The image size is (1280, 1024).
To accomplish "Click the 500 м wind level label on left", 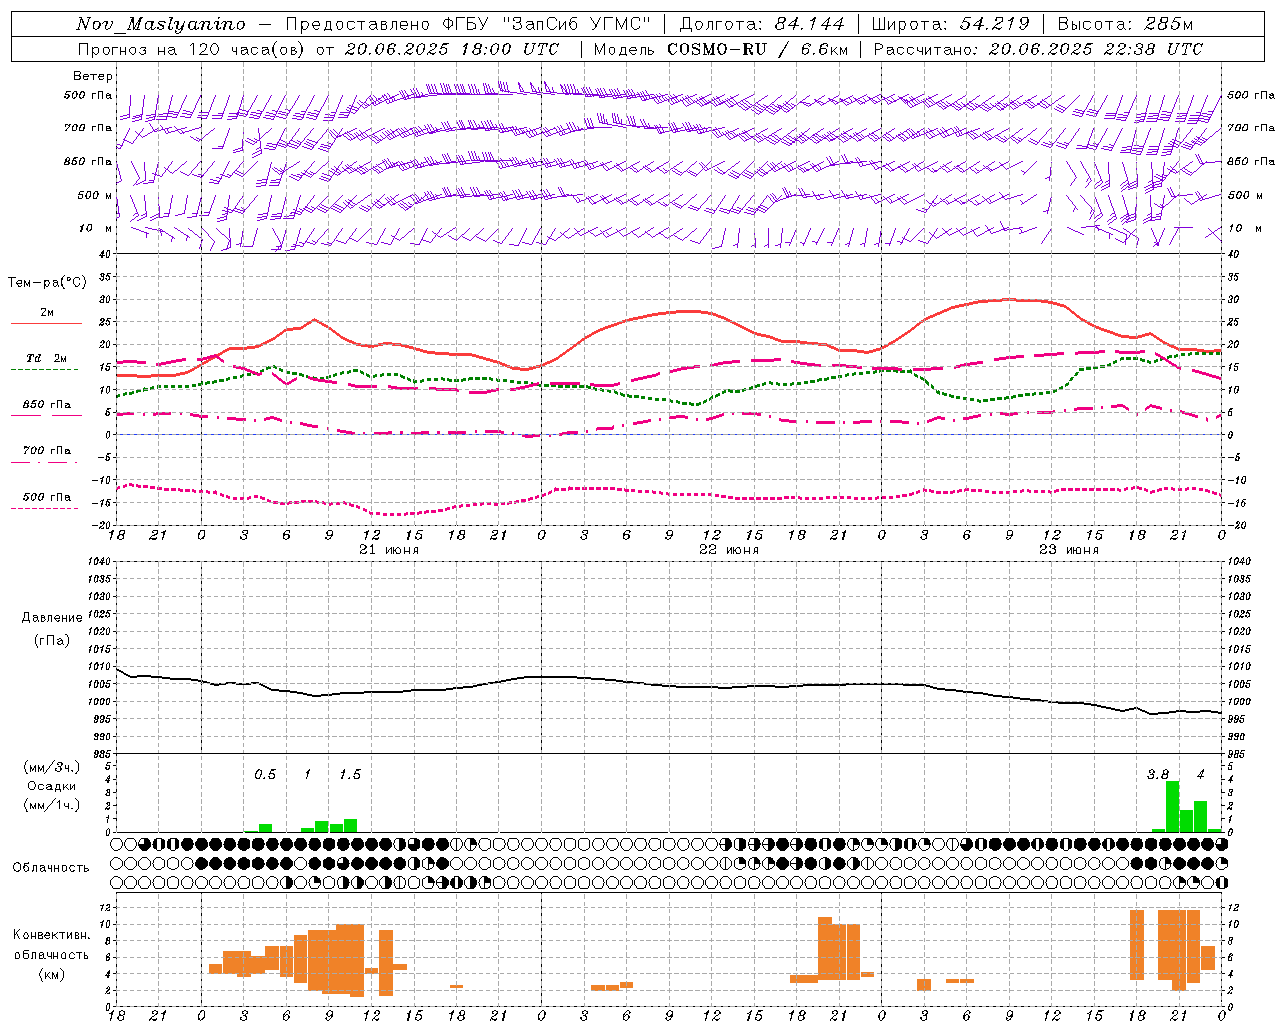I will (x=95, y=195).
